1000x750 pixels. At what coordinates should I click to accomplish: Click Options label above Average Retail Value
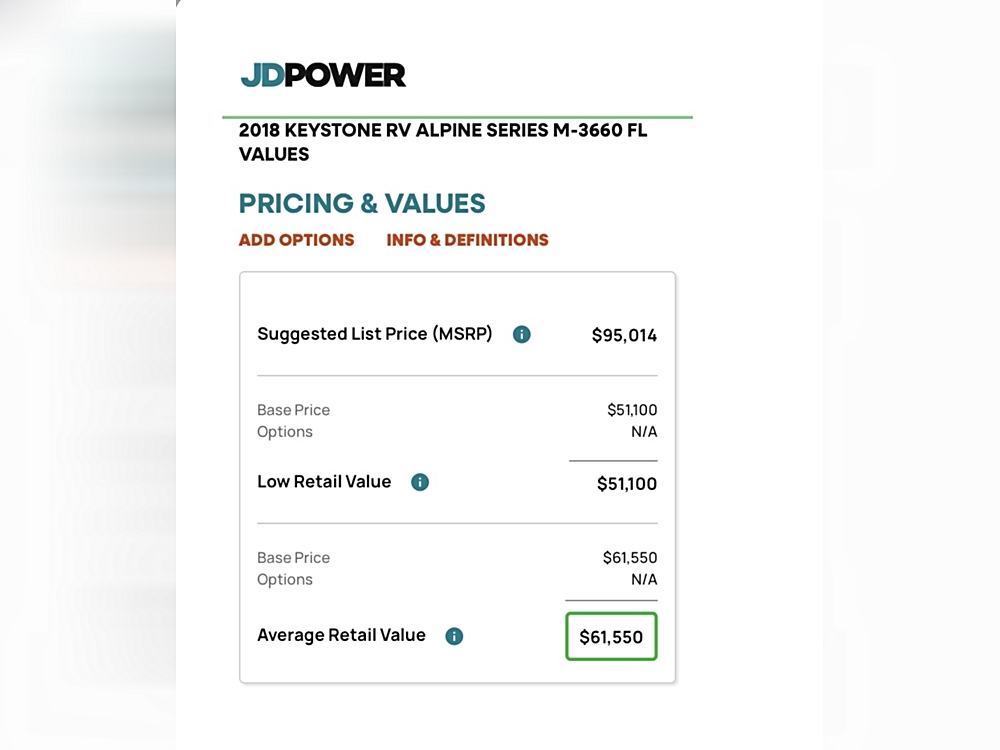tap(285, 580)
